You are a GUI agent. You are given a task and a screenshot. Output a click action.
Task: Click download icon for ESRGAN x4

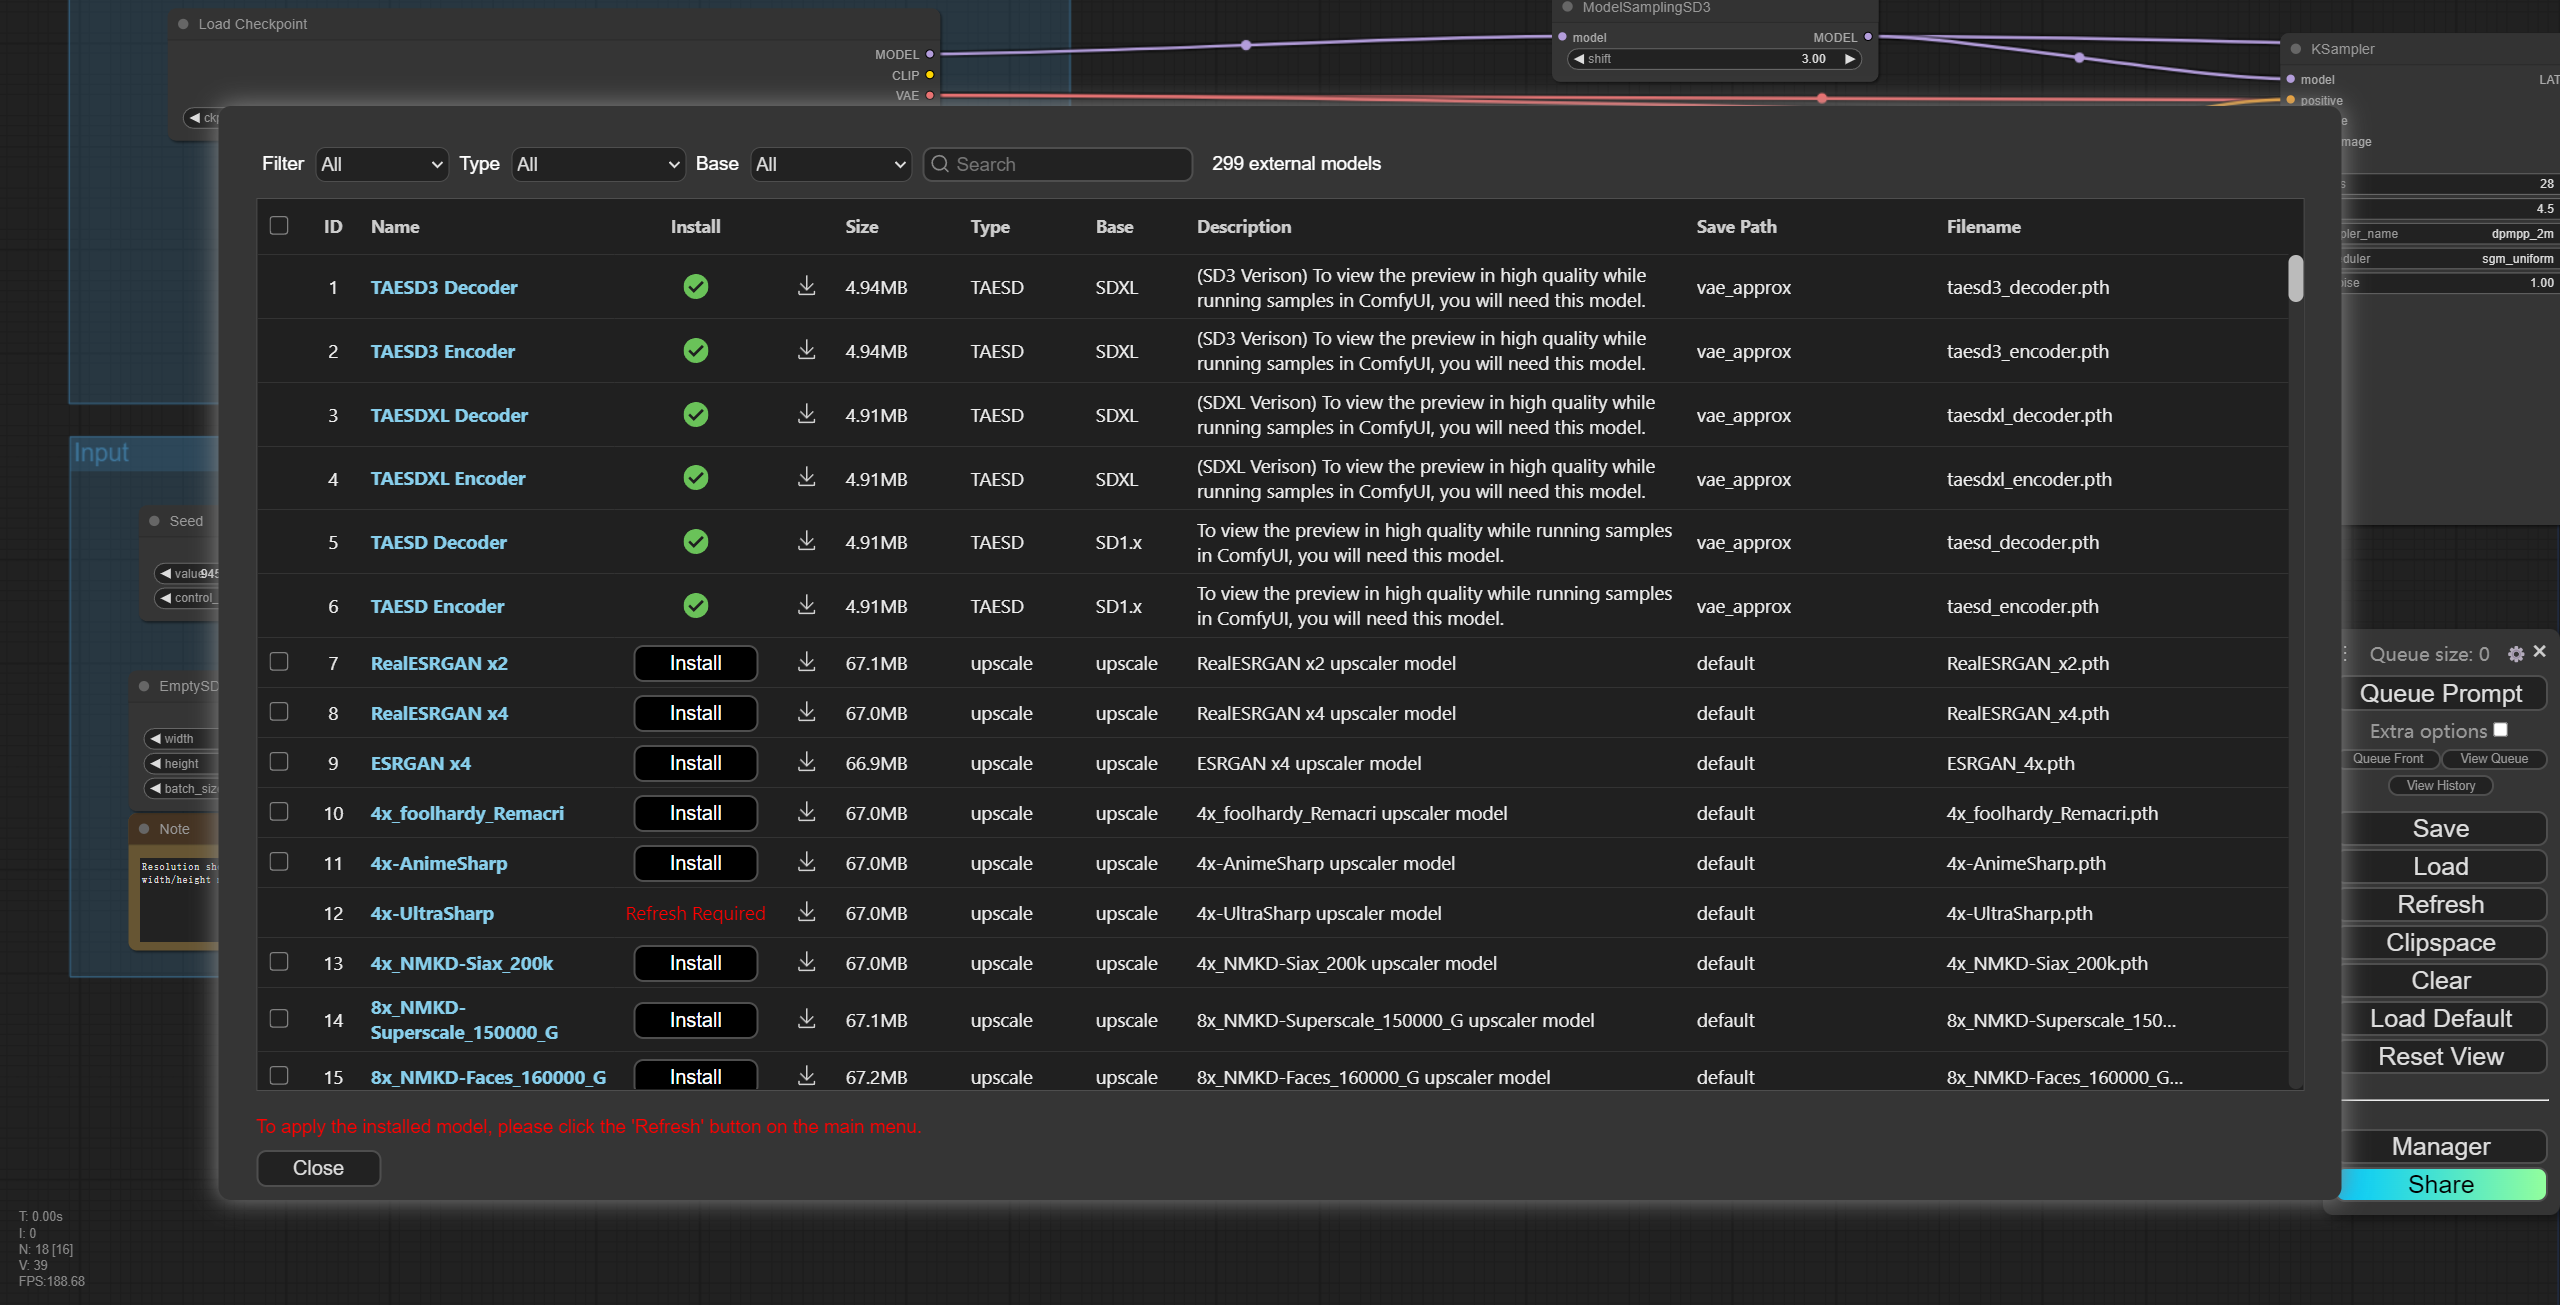806,763
